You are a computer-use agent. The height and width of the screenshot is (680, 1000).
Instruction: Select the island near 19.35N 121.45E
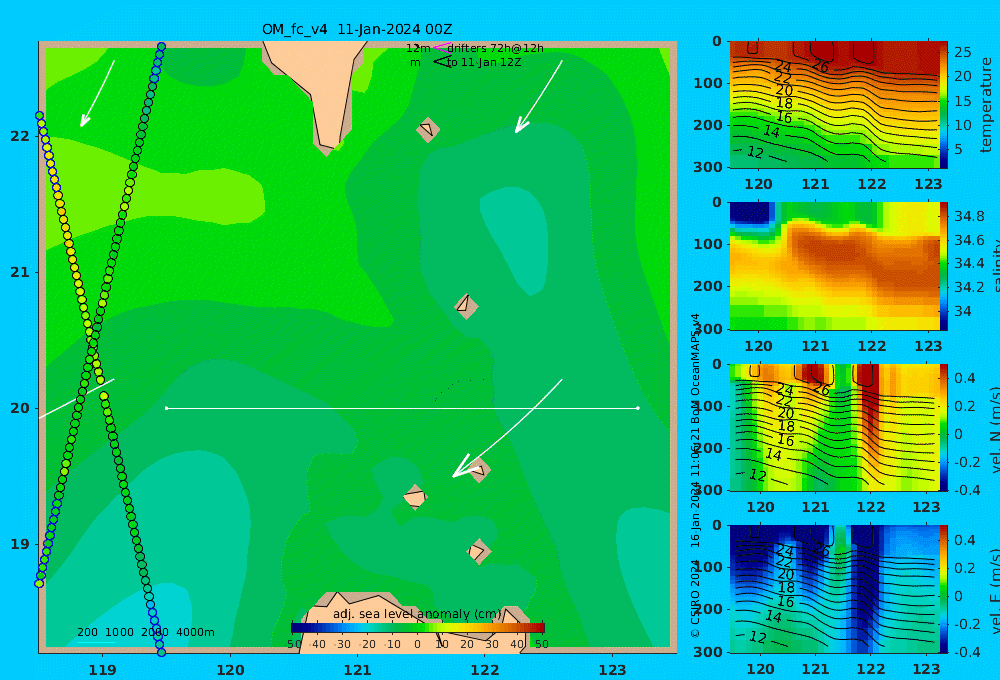click(x=415, y=497)
